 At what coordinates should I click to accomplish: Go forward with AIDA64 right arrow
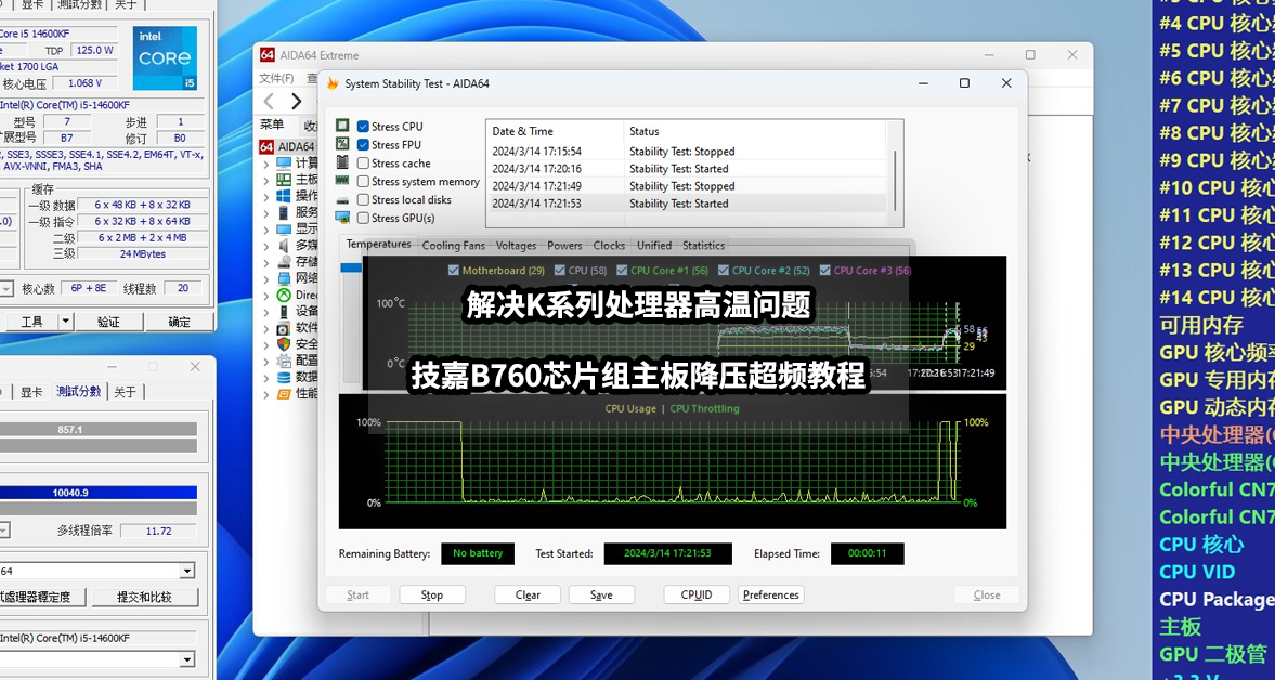296,101
